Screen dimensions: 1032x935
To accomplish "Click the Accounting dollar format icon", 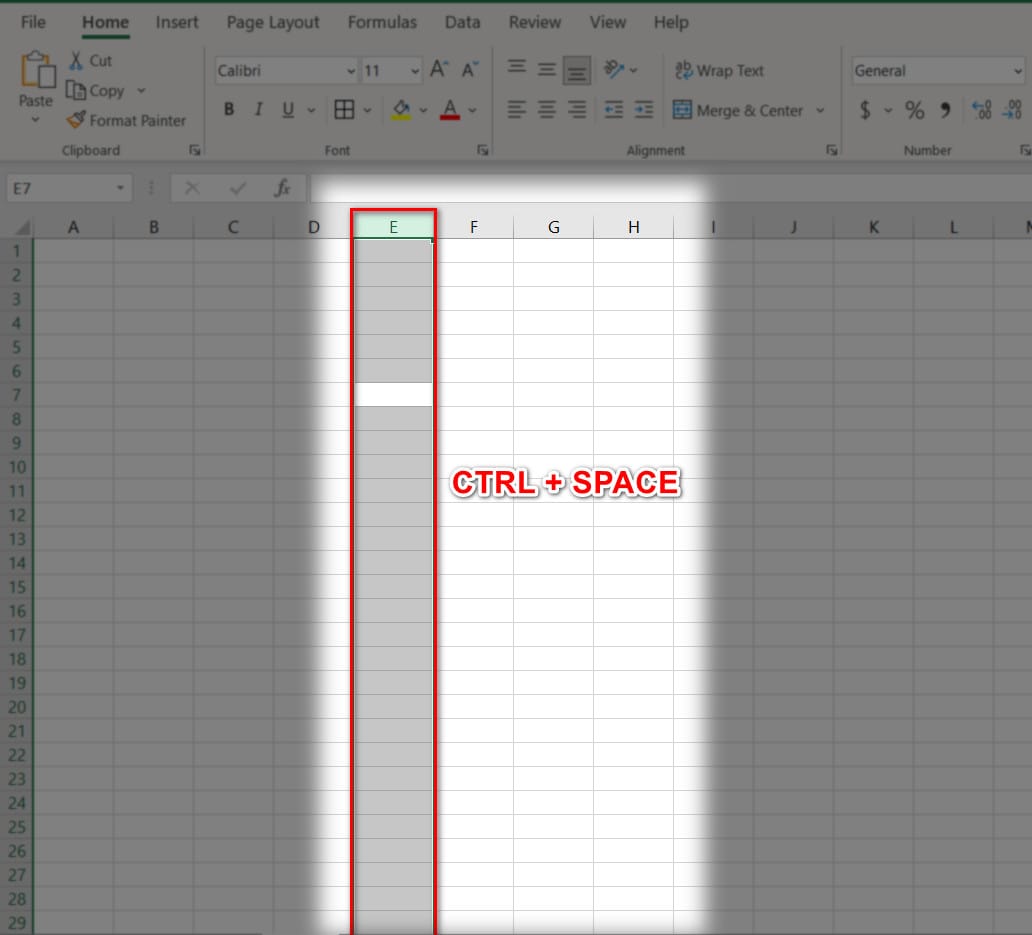I will point(865,110).
